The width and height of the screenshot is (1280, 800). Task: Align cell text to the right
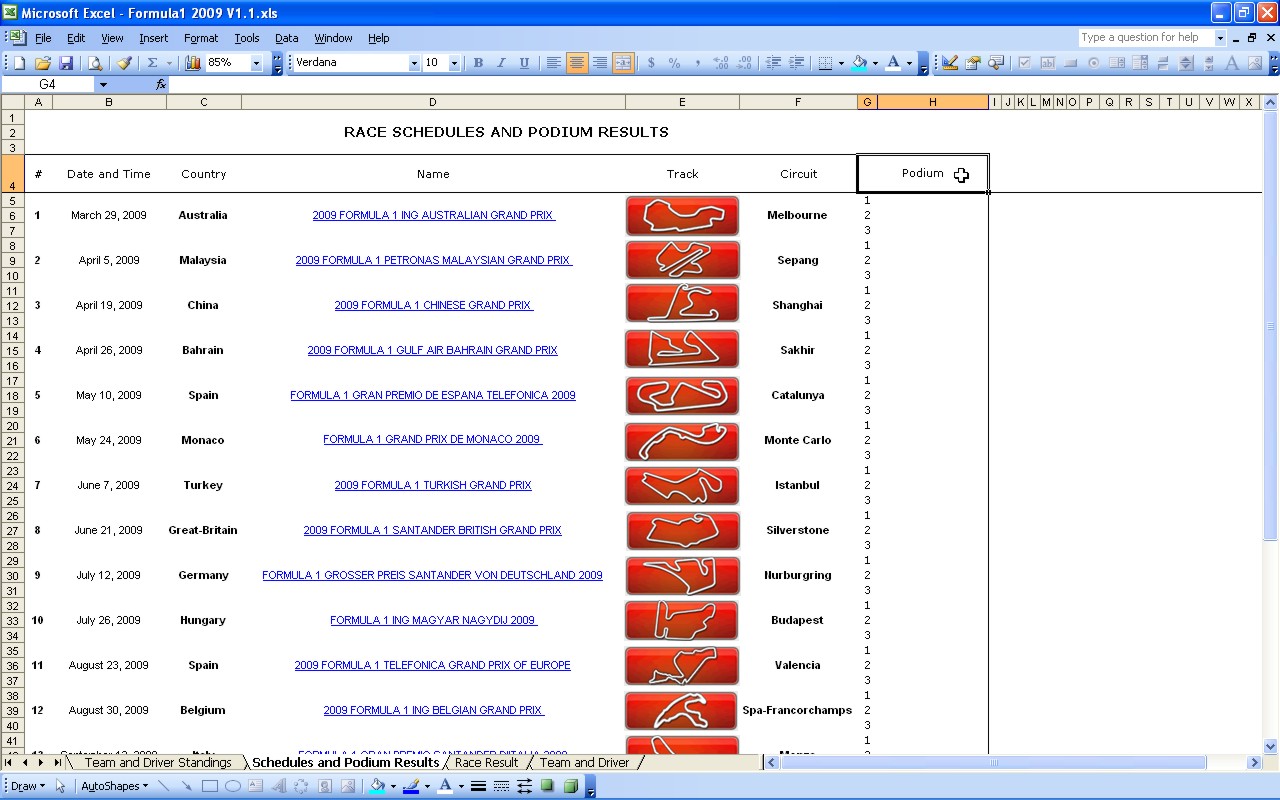(x=599, y=62)
